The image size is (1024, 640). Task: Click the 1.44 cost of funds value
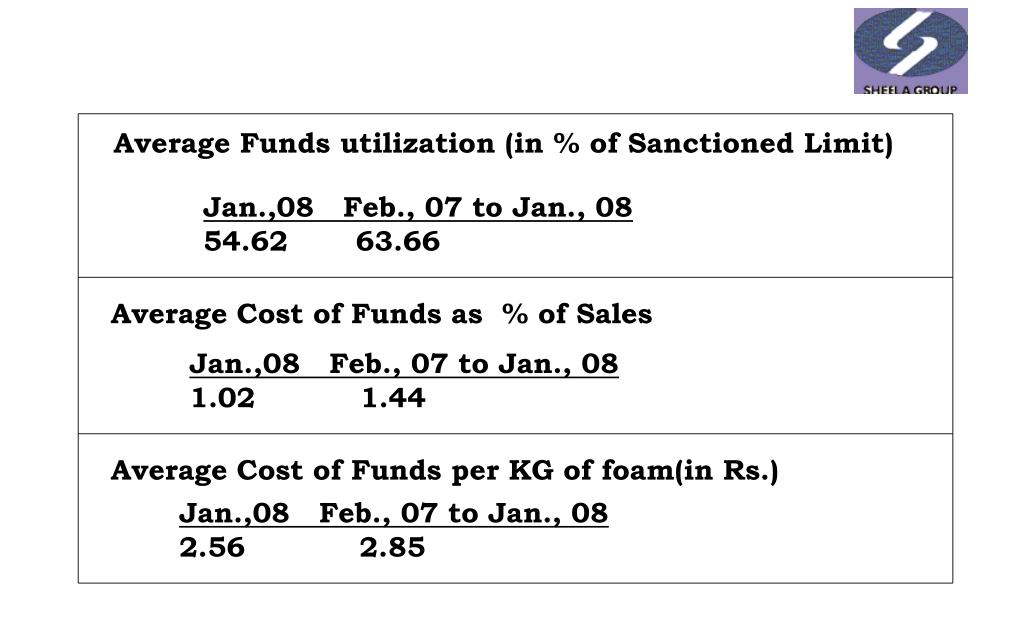pyautogui.click(x=394, y=398)
